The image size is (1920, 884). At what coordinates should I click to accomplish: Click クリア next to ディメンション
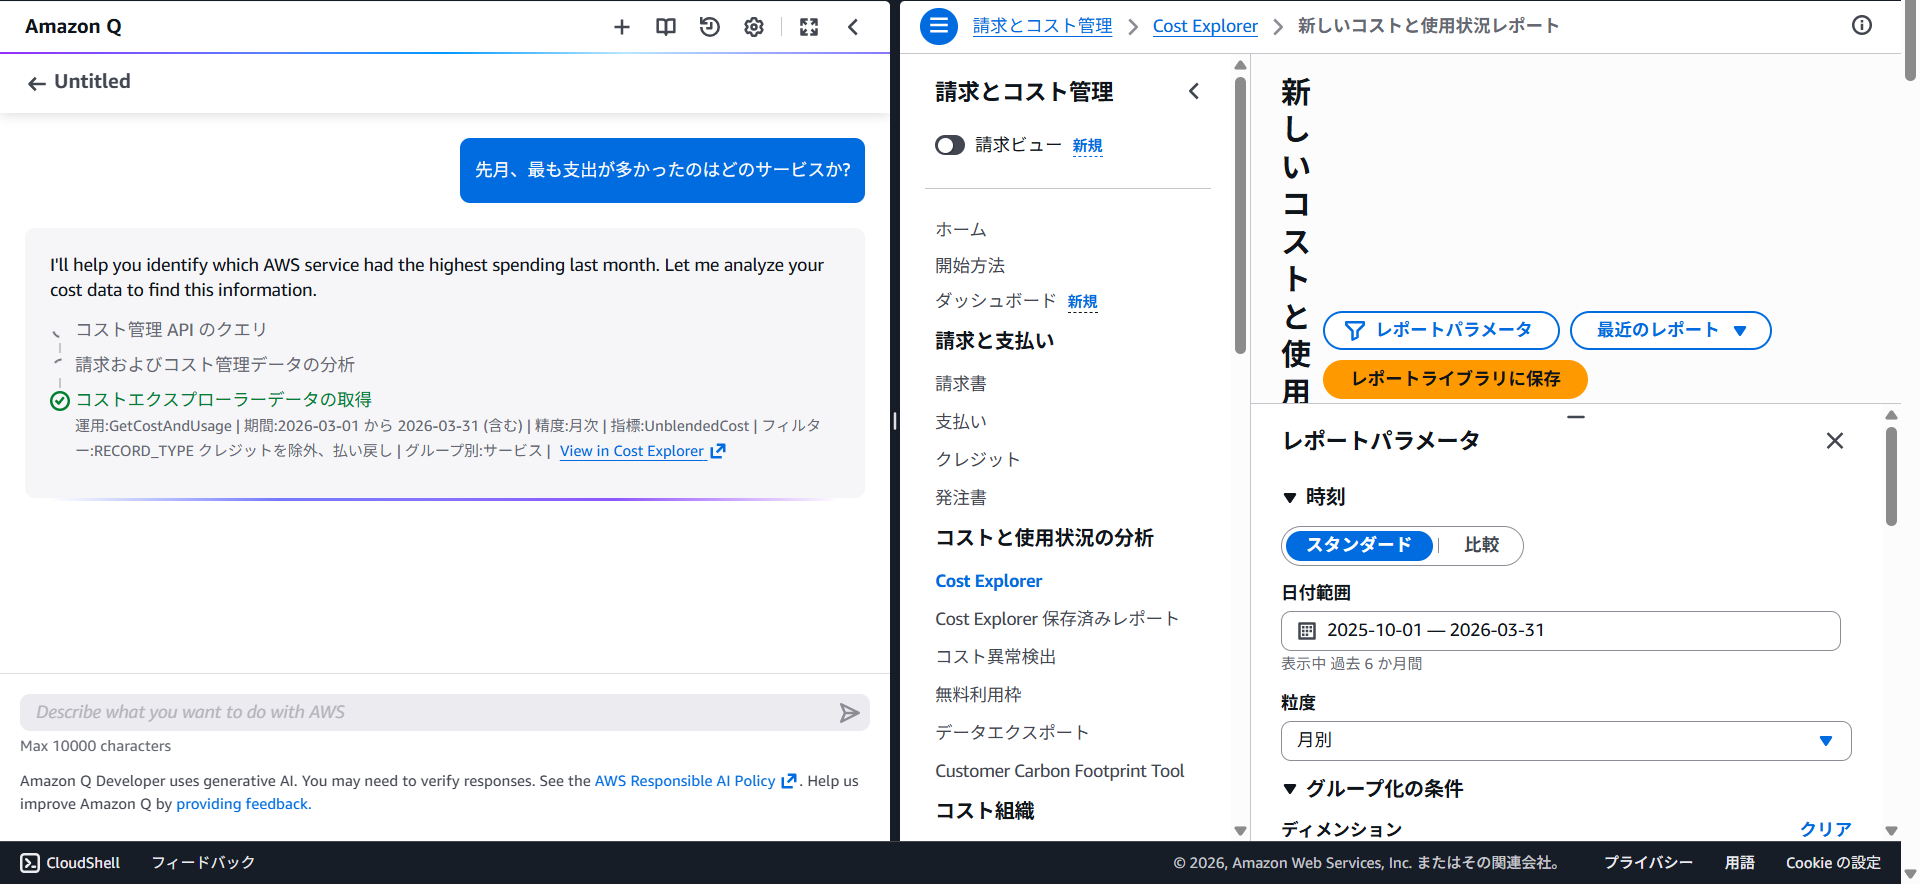1826,829
